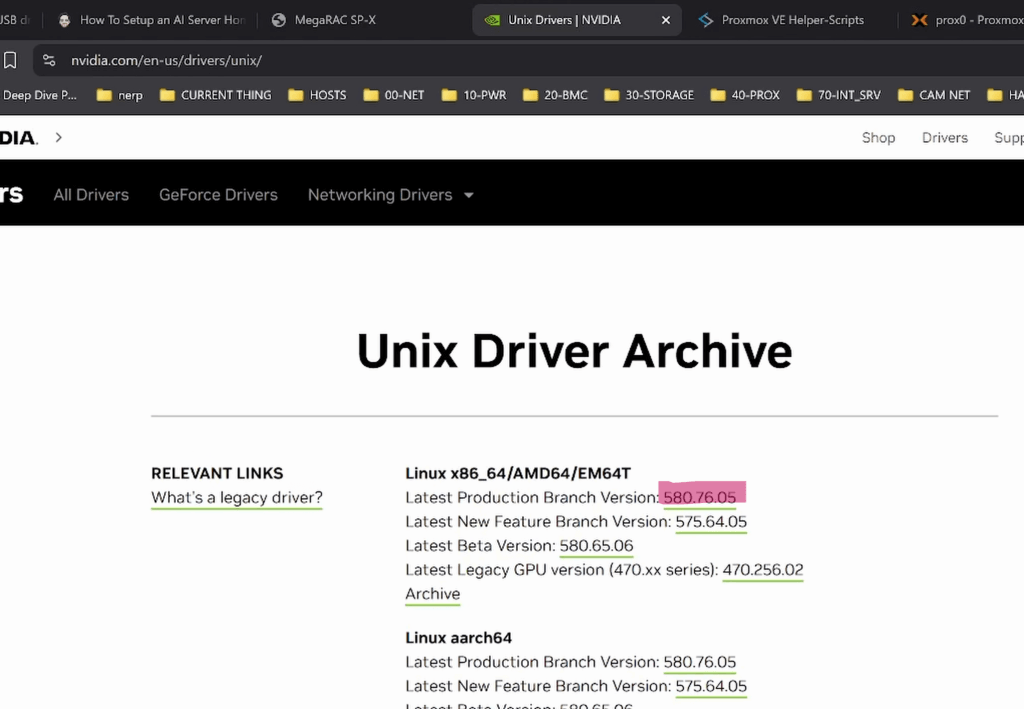Expand the chevron next to the NVIDIA logo
The height and width of the screenshot is (709, 1024).
click(x=59, y=137)
